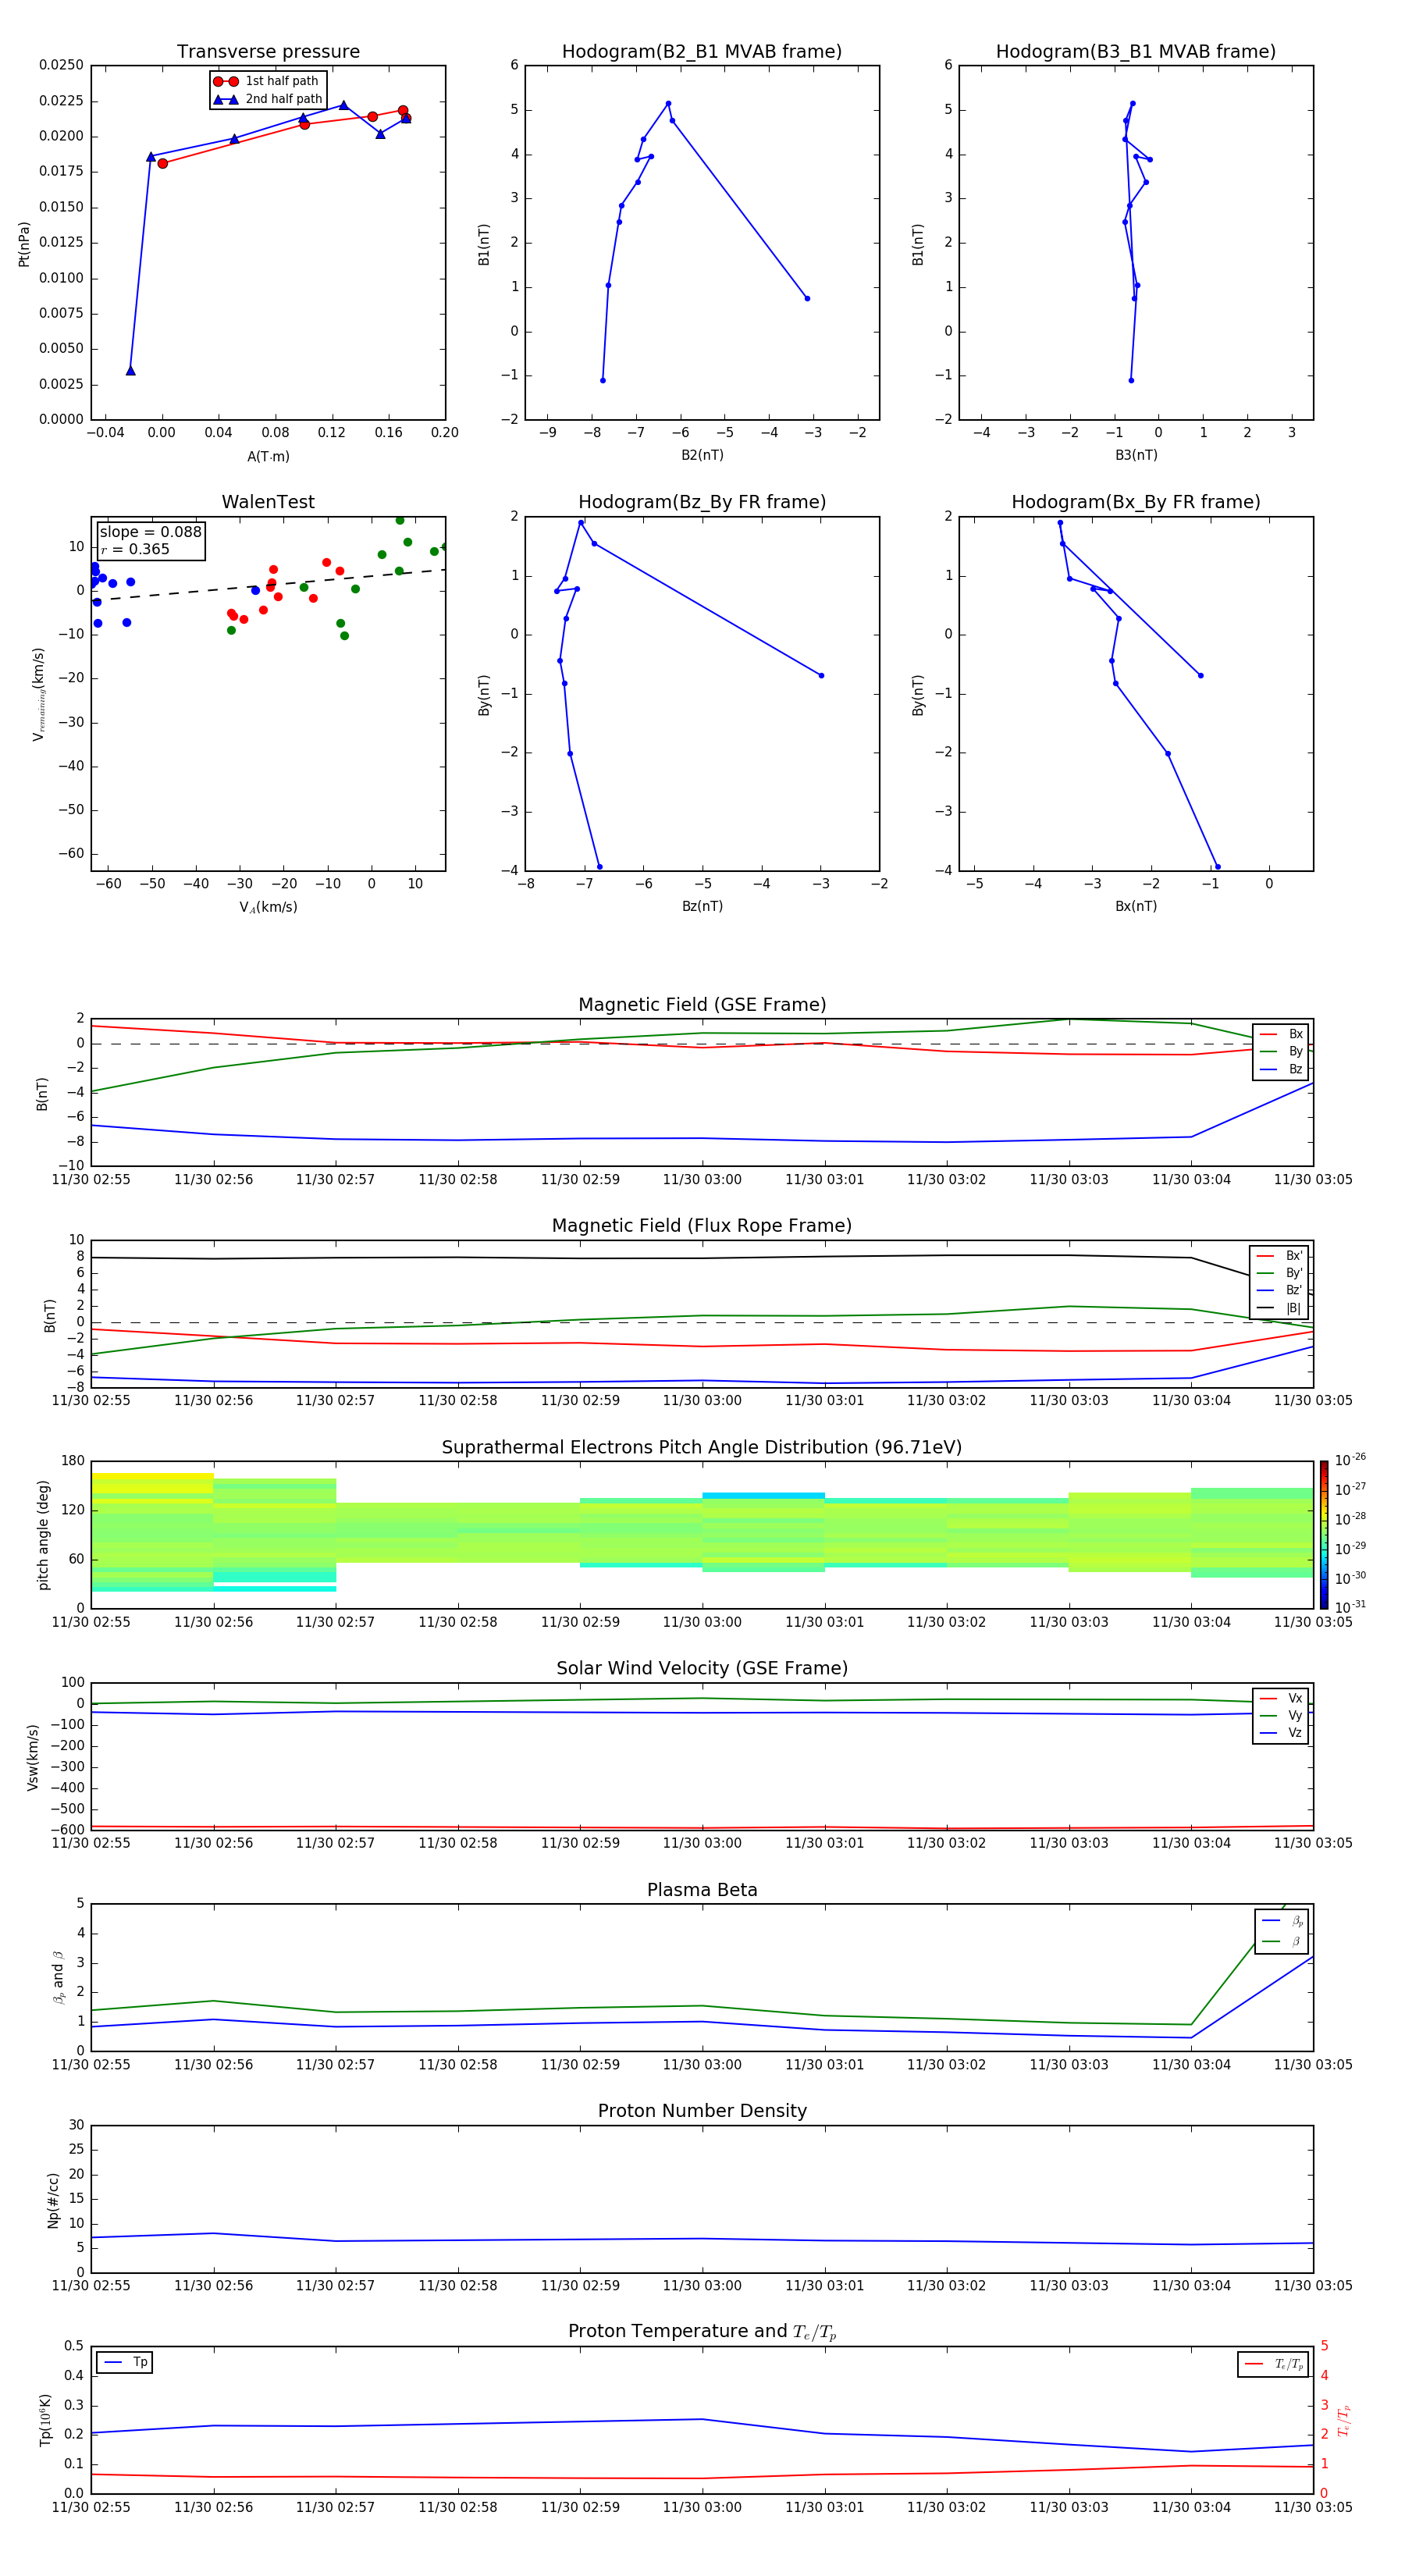Click the 'B2(nT)' axis label
Image resolution: width=1405 pixels, height=2576 pixels.
702,455
